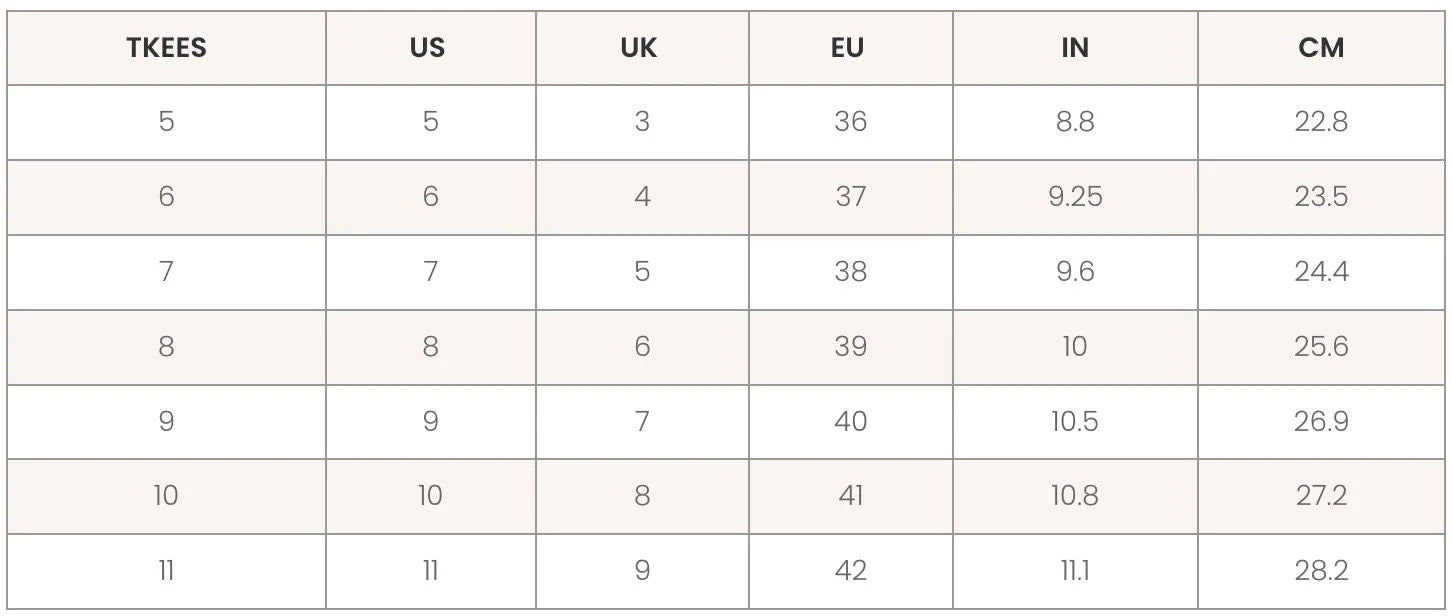Select the 27.2 cm cell
Viewport: 1452px width, 616px height.
click(x=1321, y=496)
